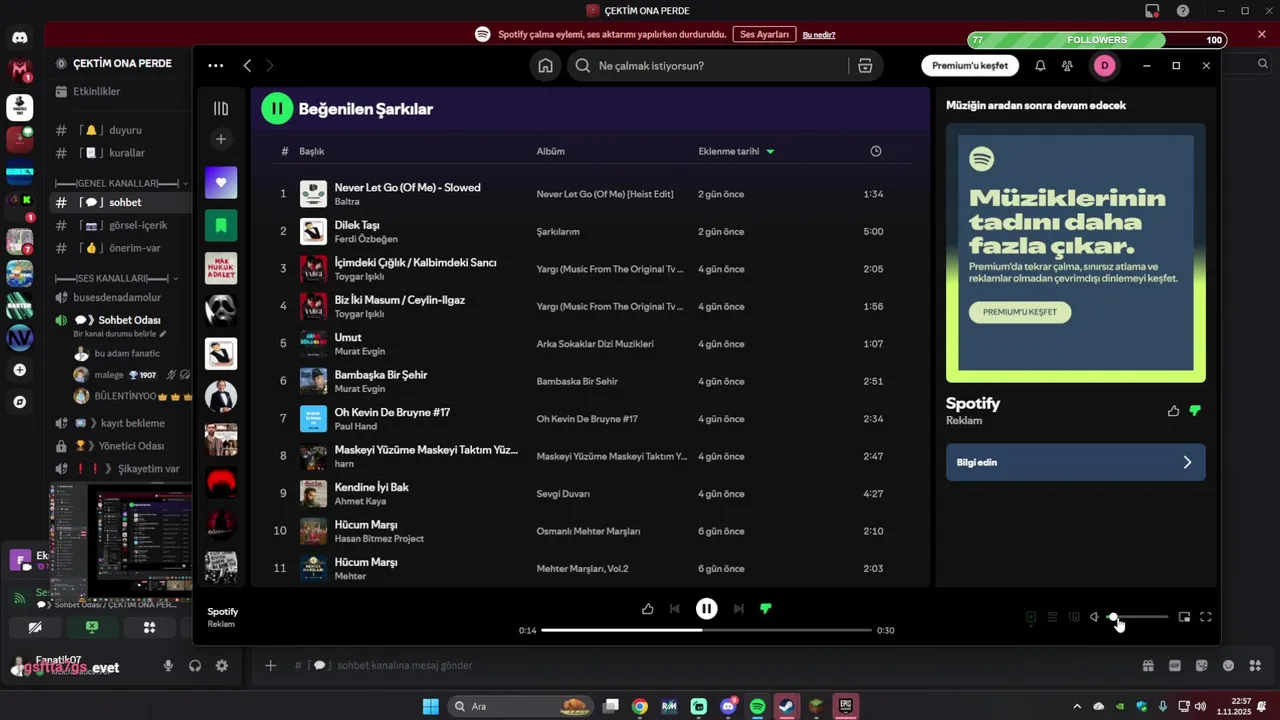Go back with Spotify left arrow
The width and height of the screenshot is (1280, 720).
(247, 66)
